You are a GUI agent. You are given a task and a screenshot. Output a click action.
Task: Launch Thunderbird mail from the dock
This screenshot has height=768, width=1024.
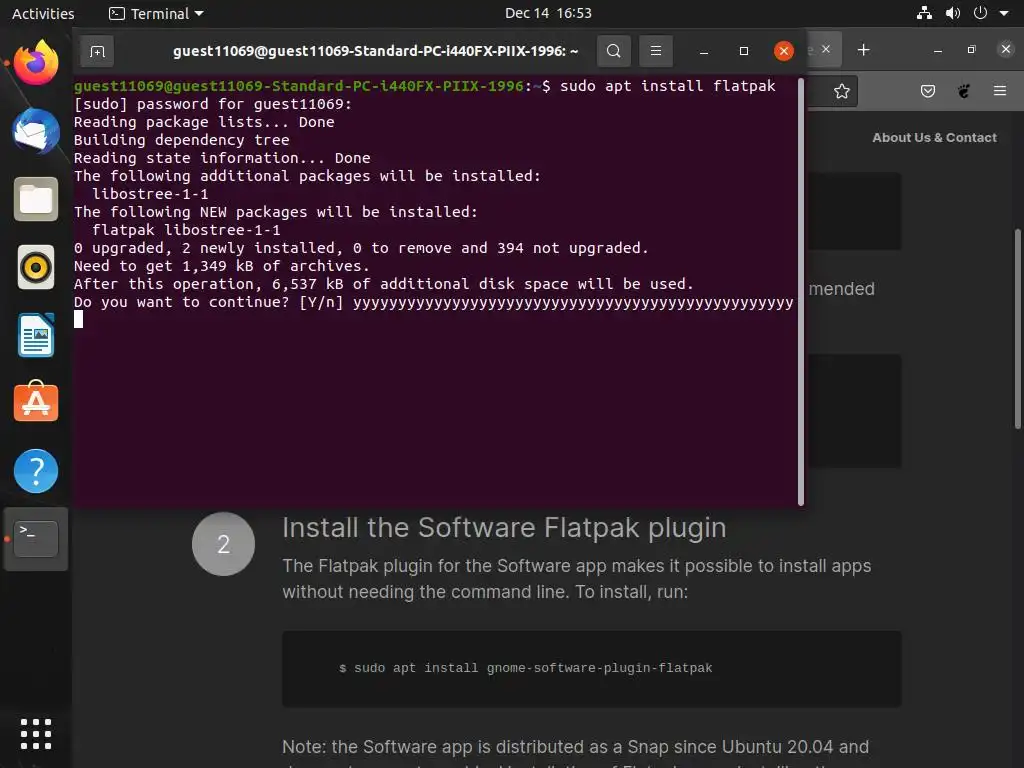click(x=36, y=131)
